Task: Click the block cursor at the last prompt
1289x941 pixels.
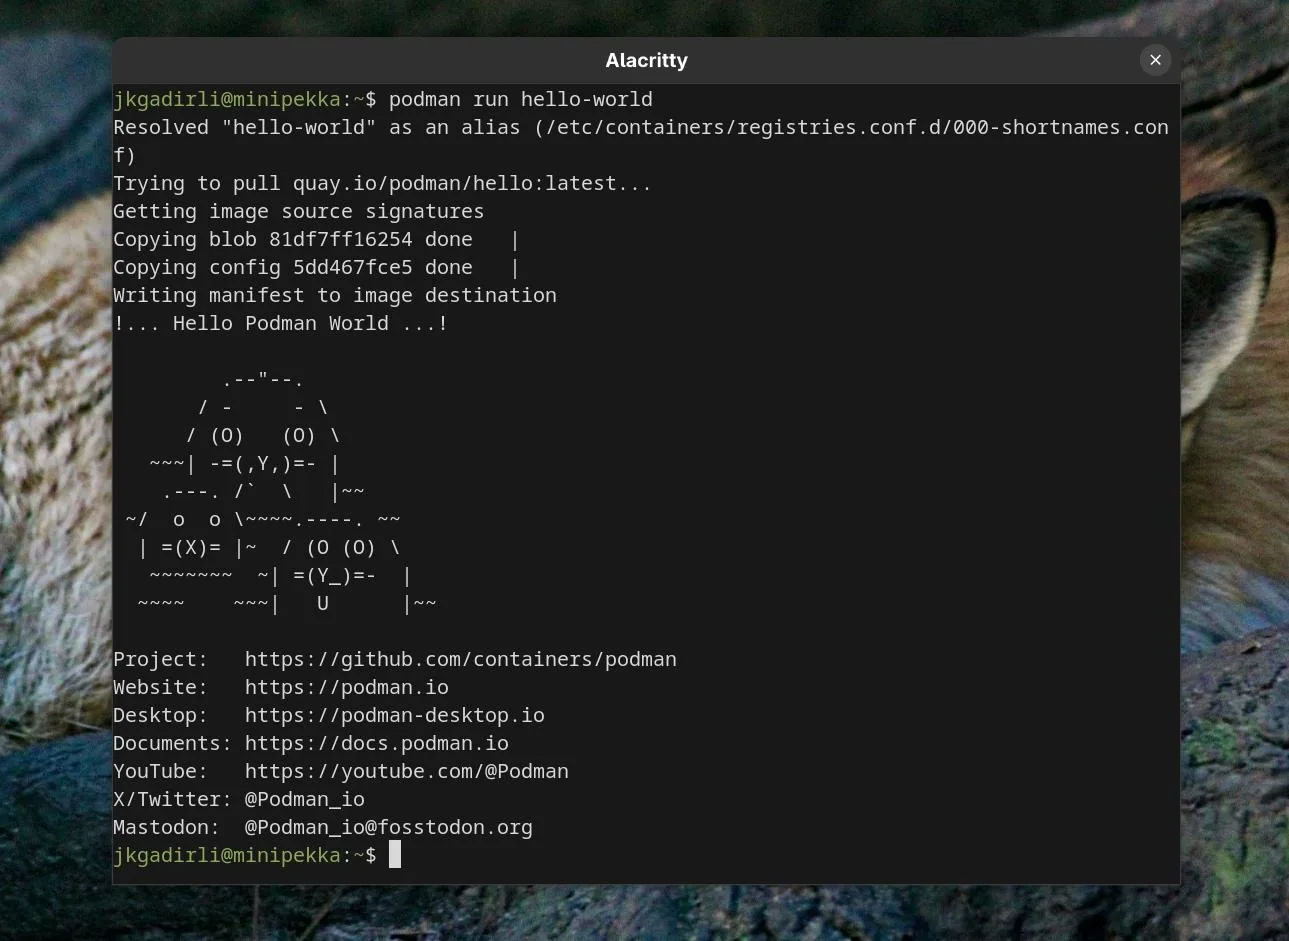Action: coord(395,854)
